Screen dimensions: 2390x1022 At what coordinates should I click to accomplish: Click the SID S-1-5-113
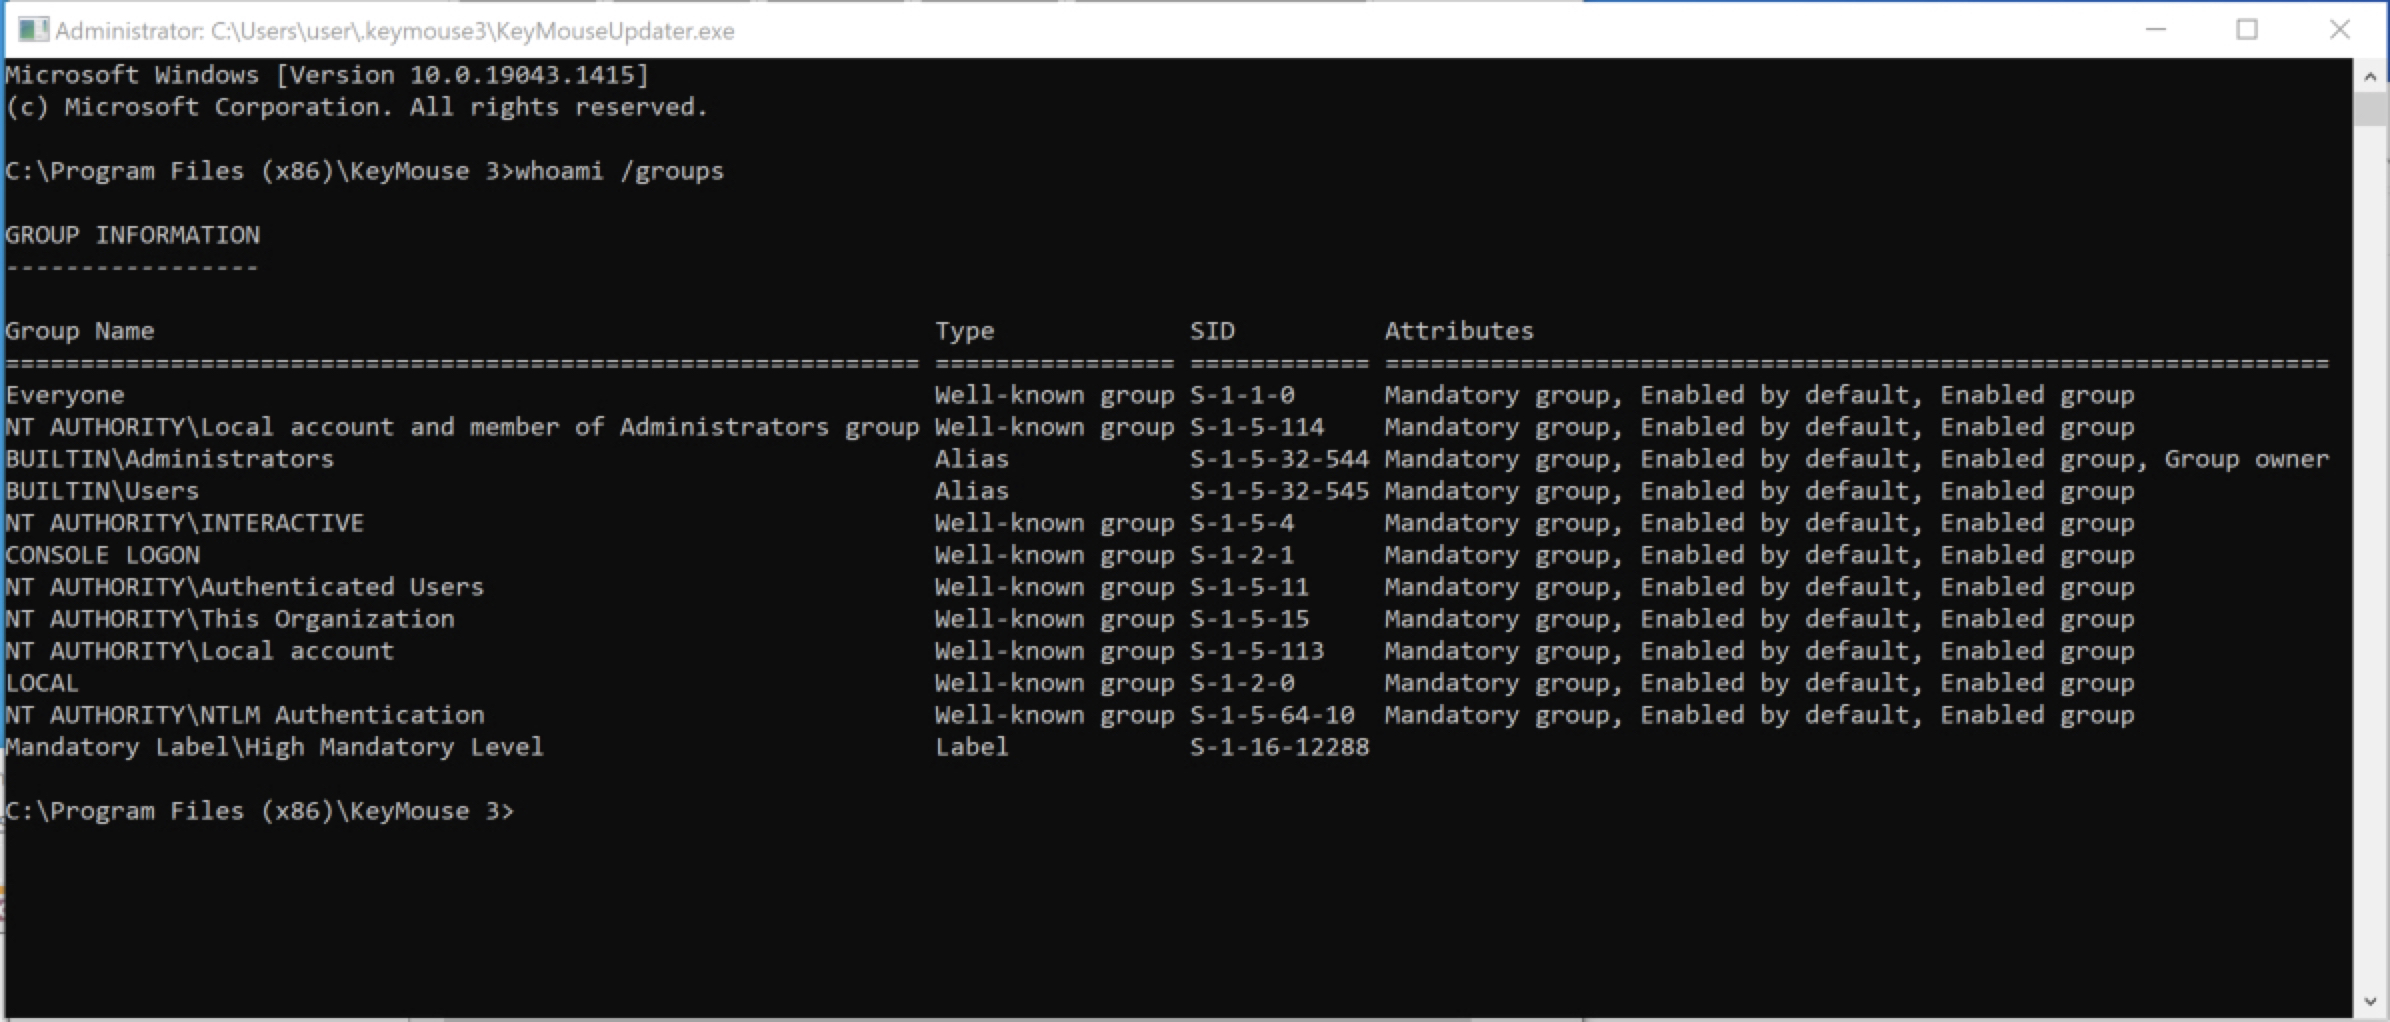coord(1257,651)
